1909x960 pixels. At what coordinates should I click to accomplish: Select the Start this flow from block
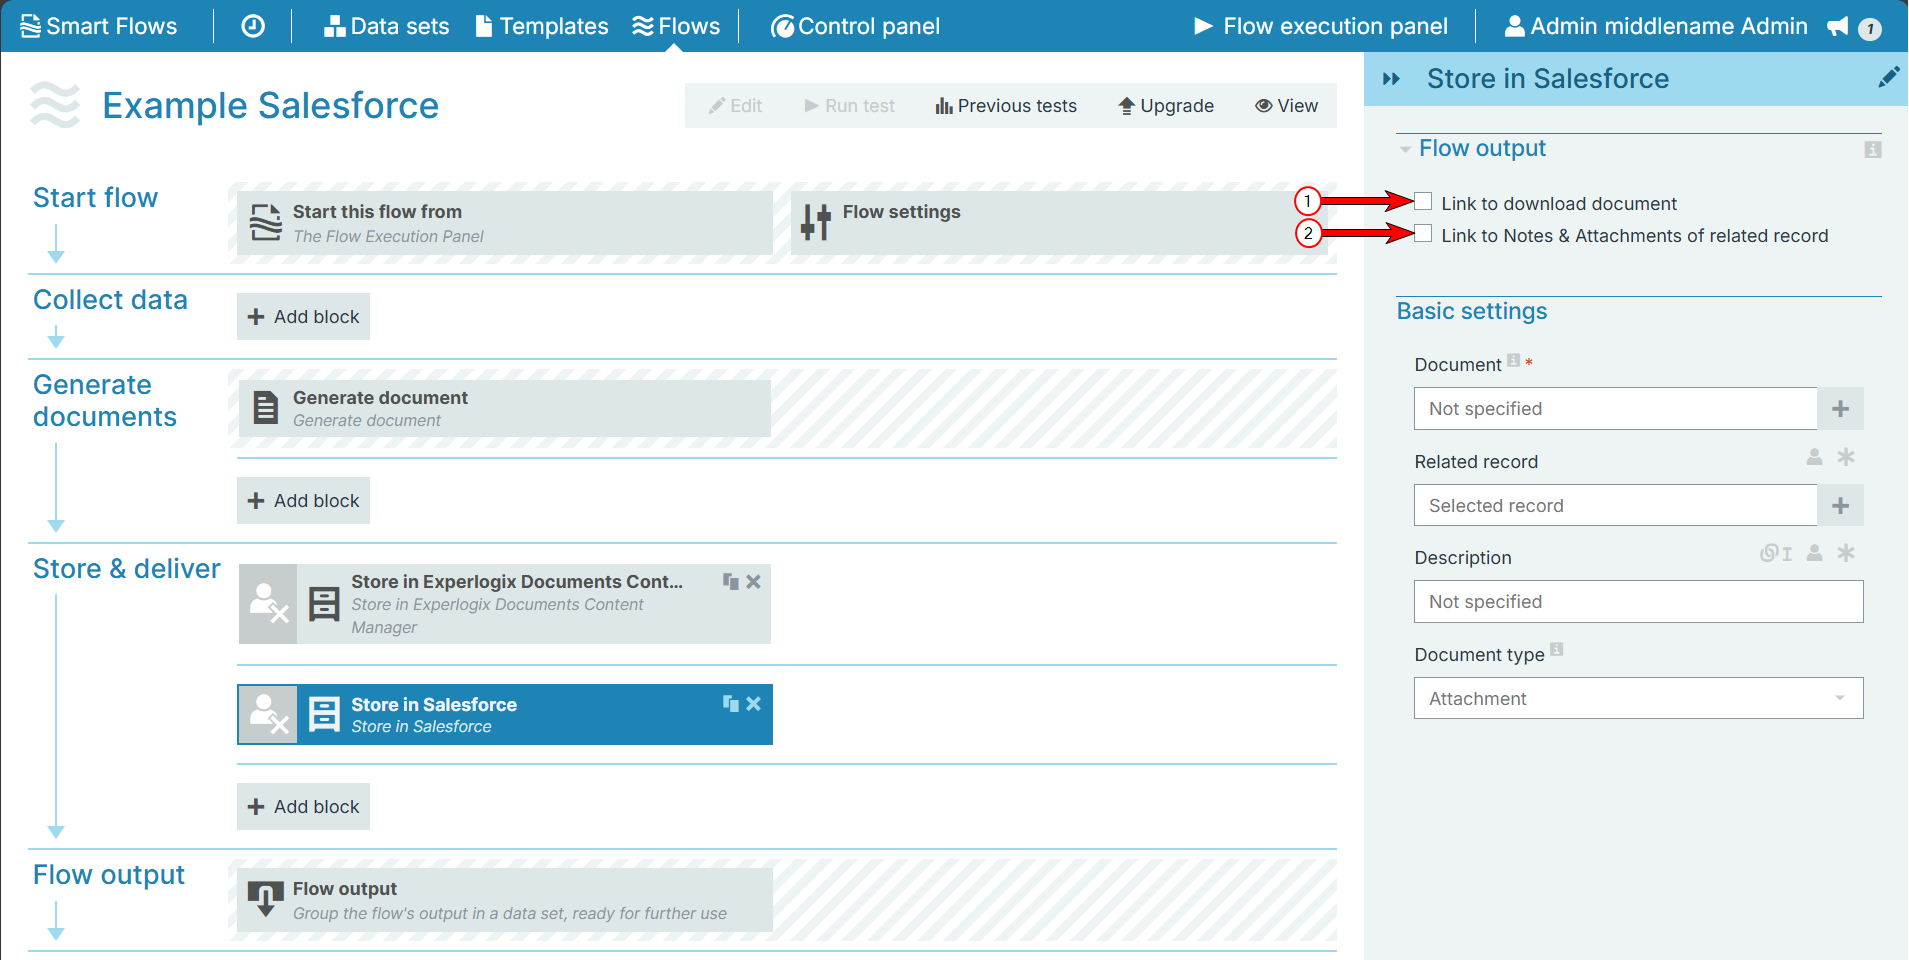(505, 223)
